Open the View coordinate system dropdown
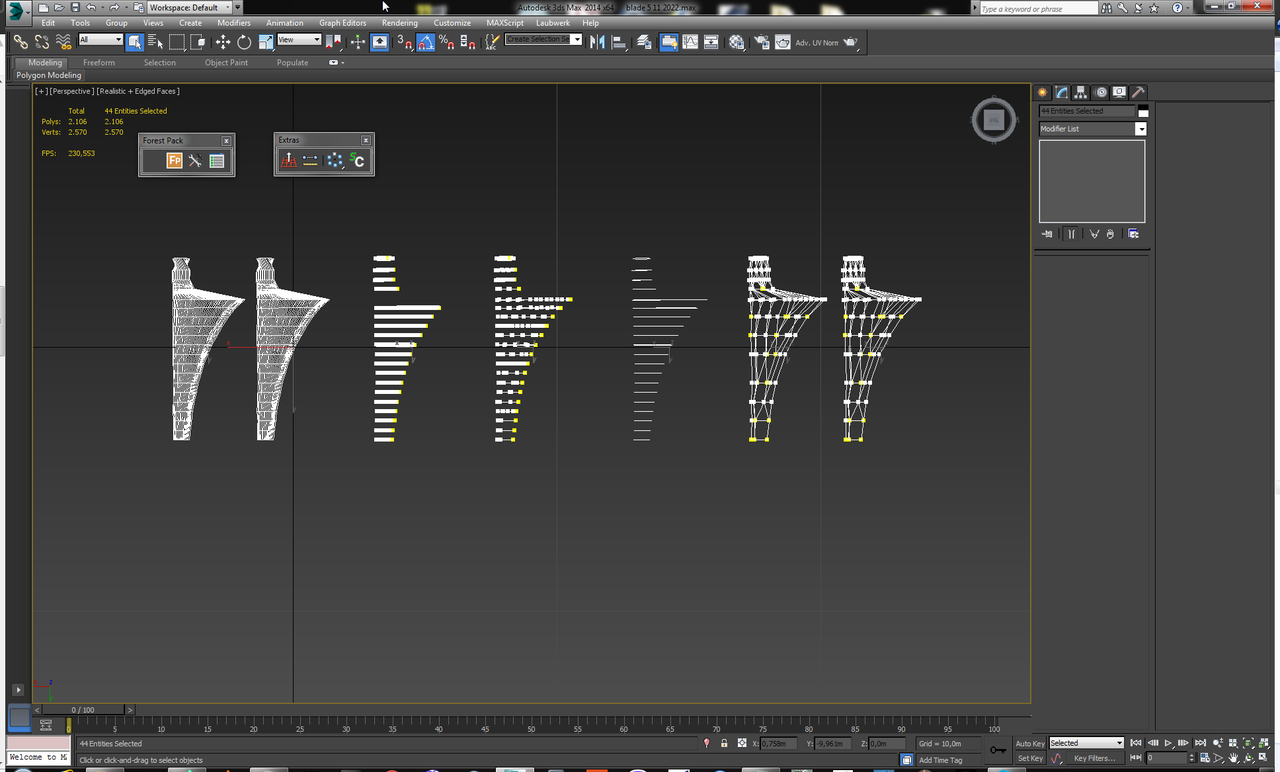This screenshot has height=772, width=1280. click(x=299, y=40)
